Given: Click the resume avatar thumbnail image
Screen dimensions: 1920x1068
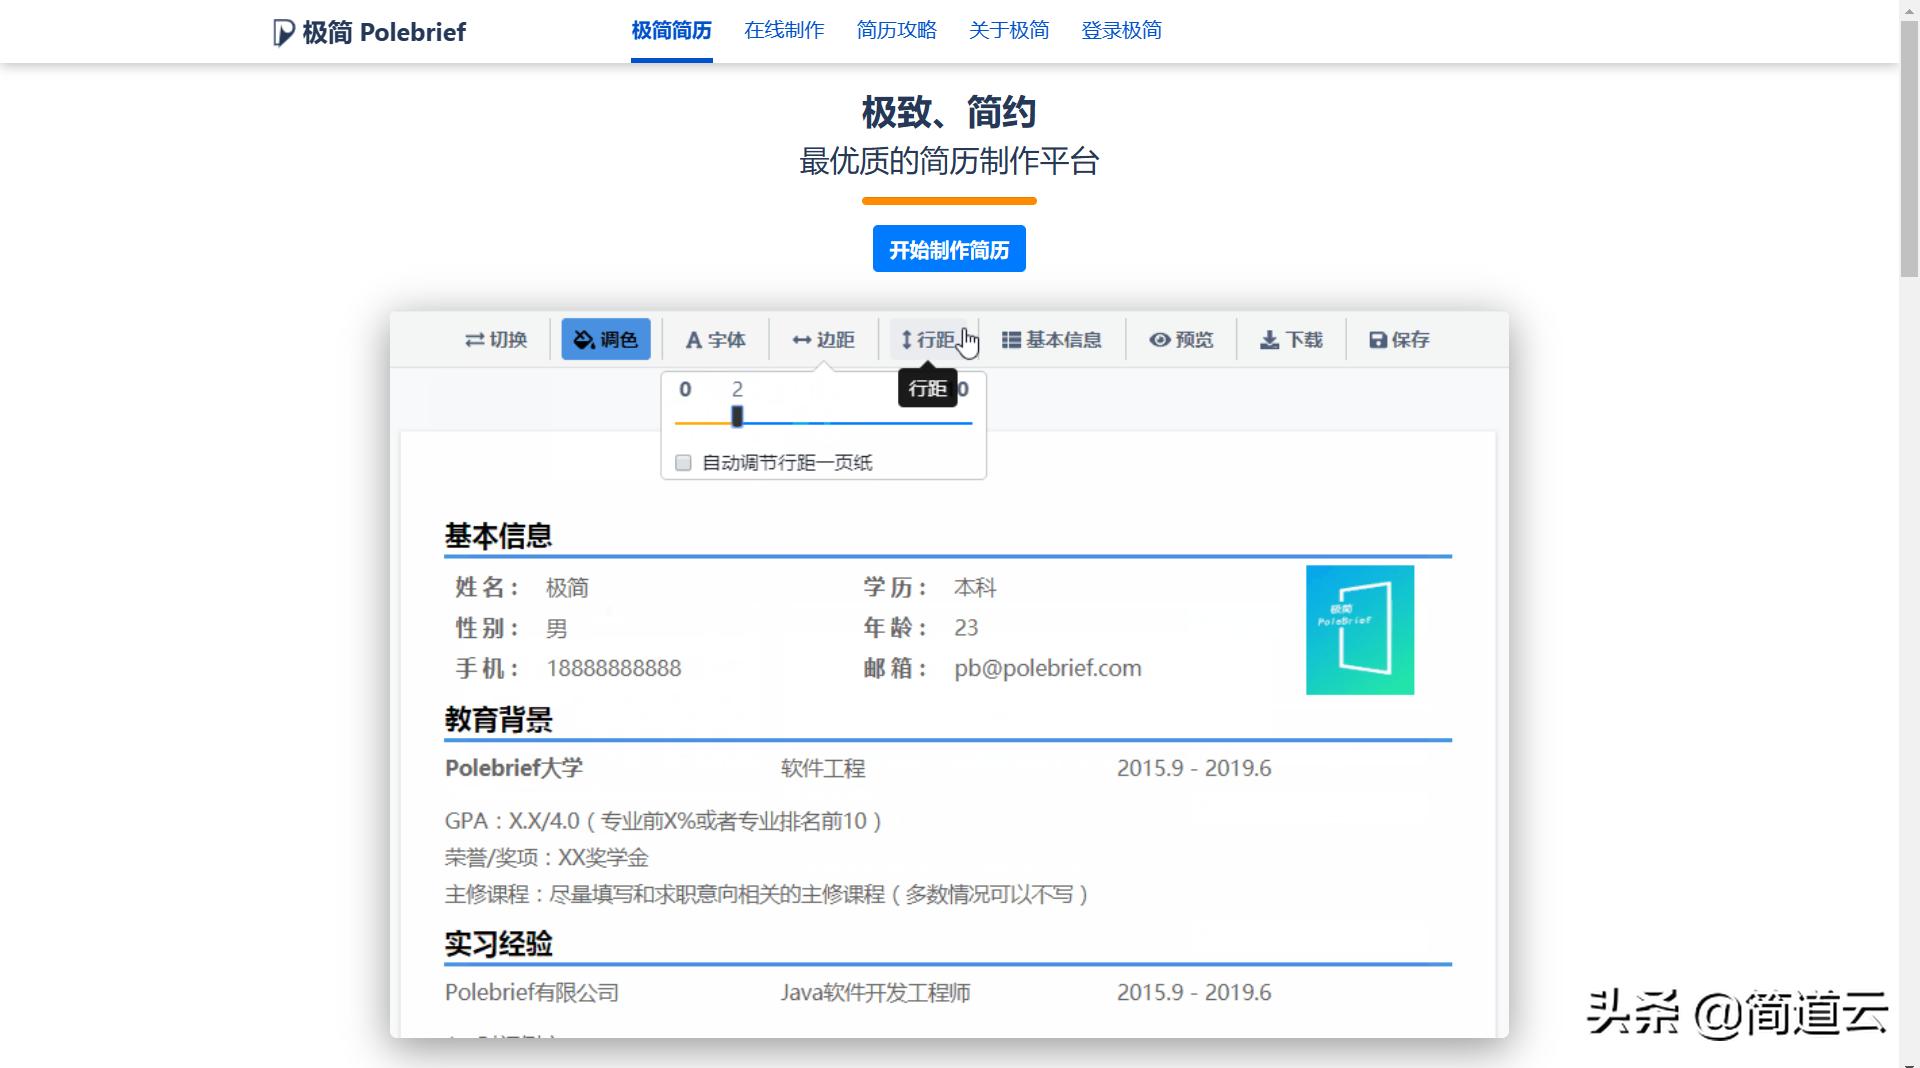Looking at the screenshot, I should click(1359, 629).
